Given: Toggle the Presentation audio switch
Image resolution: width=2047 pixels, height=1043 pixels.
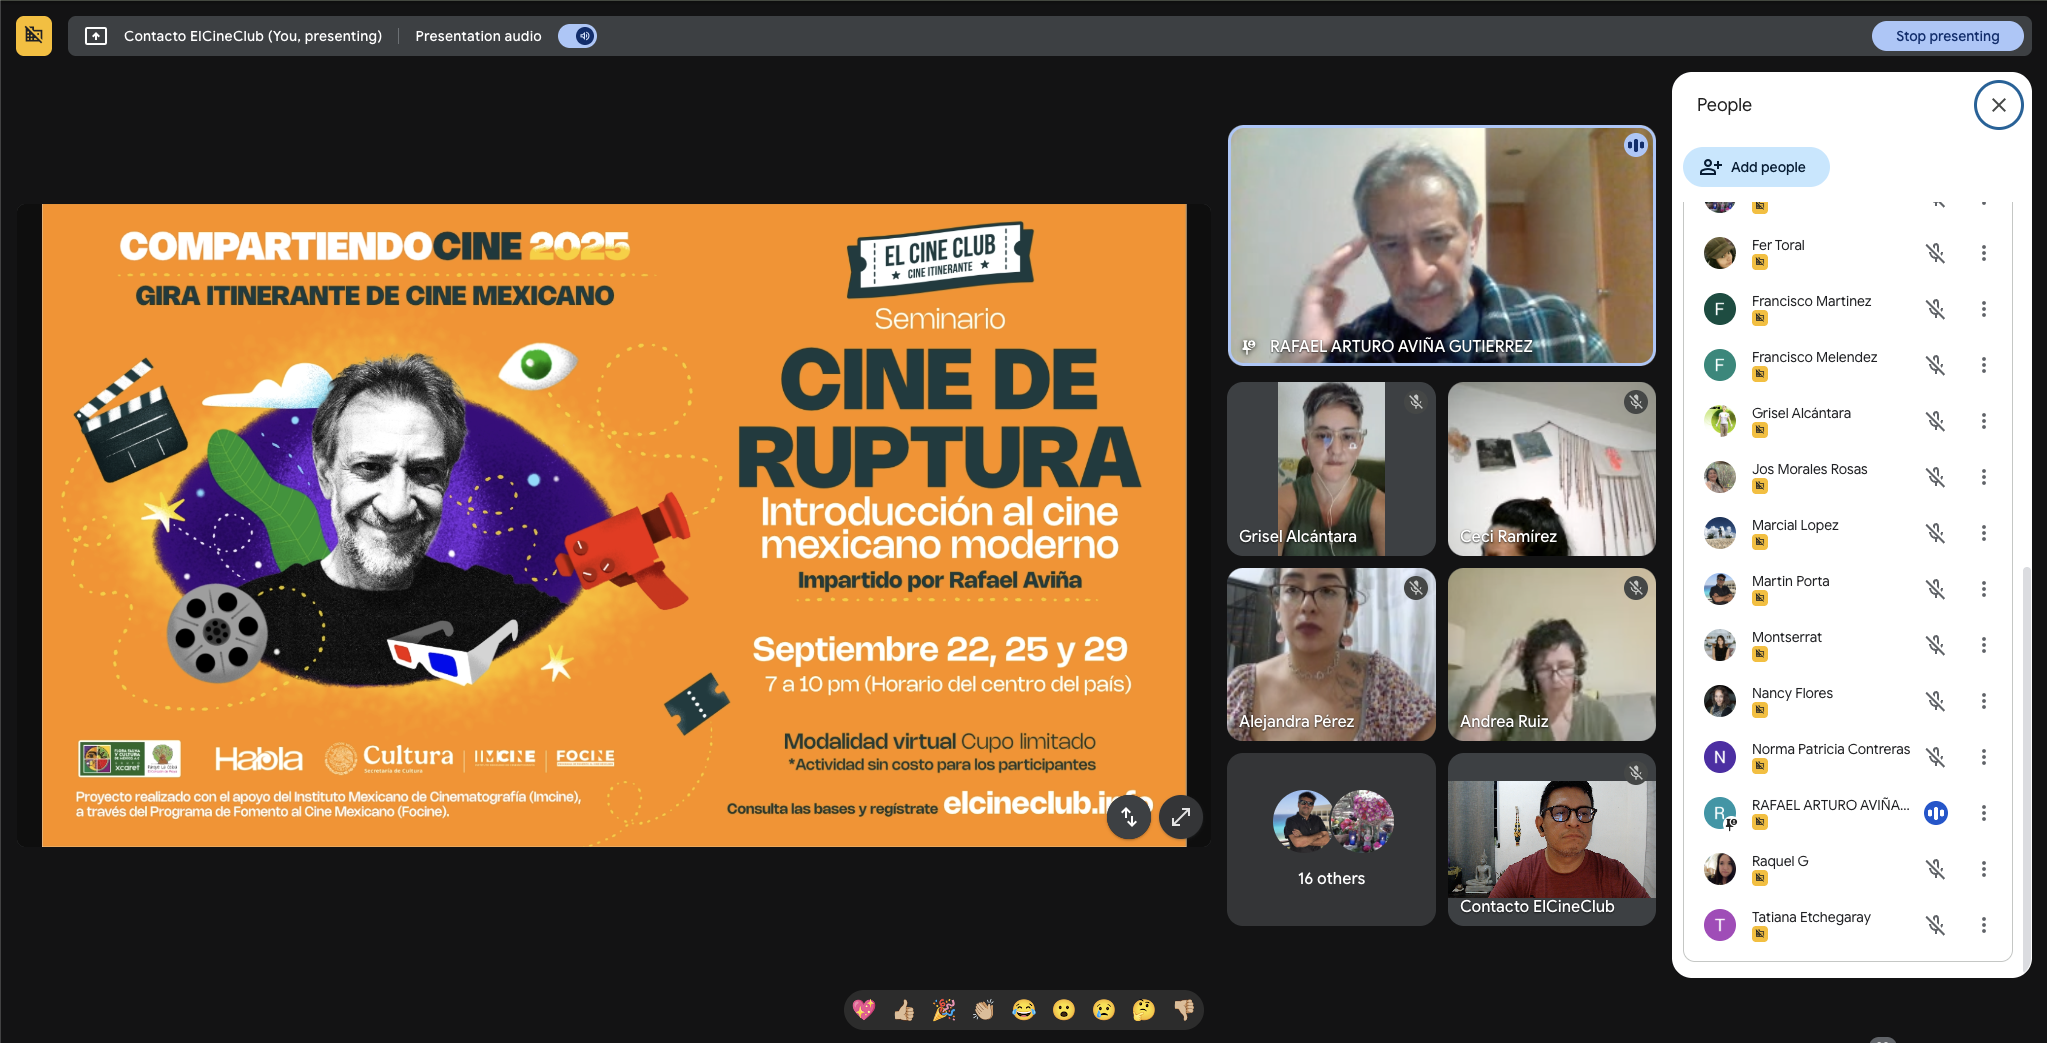Looking at the screenshot, I should point(577,36).
